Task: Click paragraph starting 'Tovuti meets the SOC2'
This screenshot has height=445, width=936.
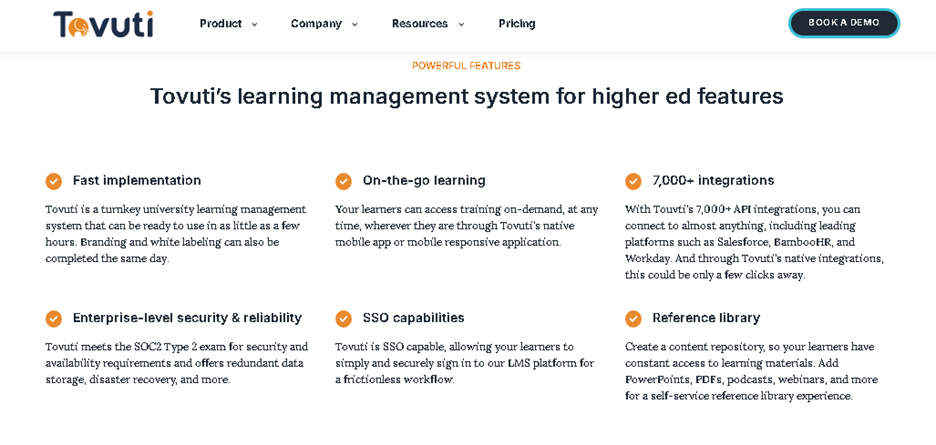Action: 177,363
